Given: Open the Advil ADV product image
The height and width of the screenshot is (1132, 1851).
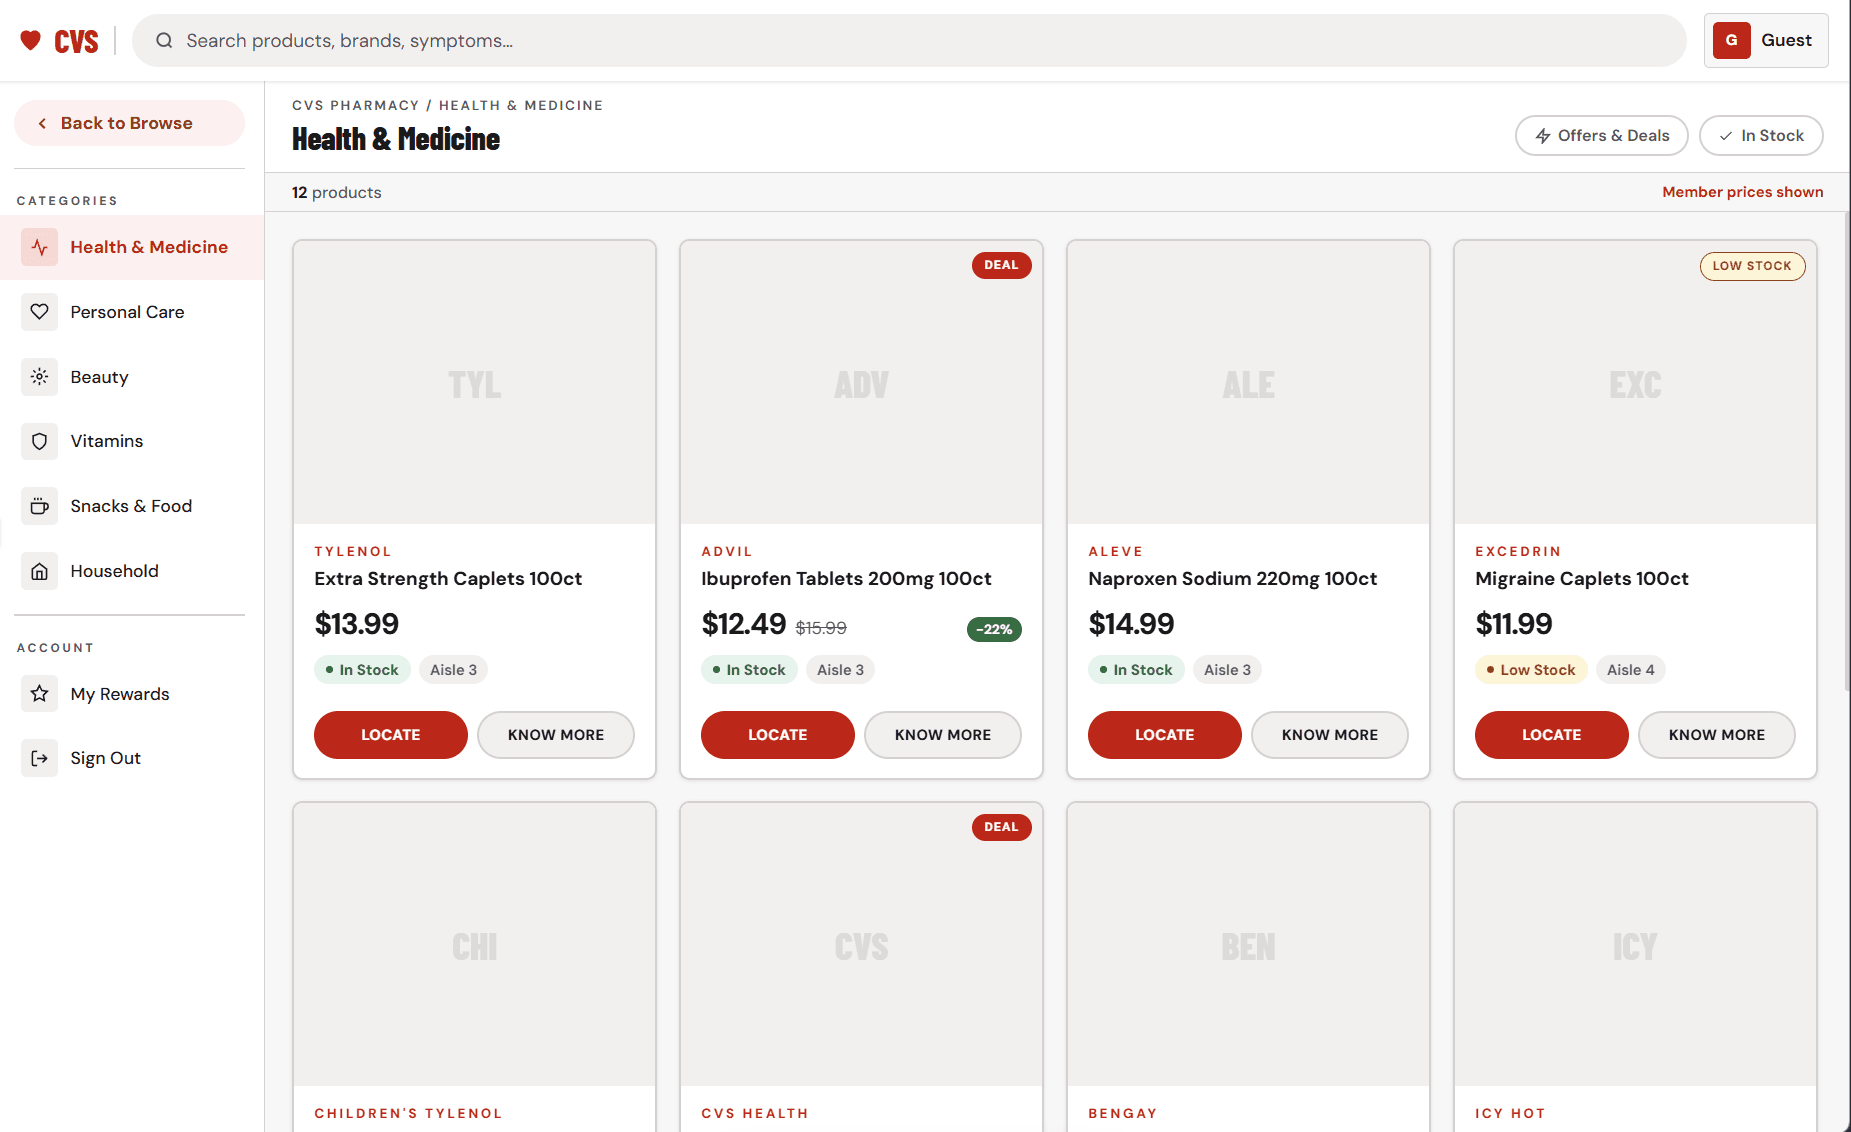Looking at the screenshot, I should (861, 383).
